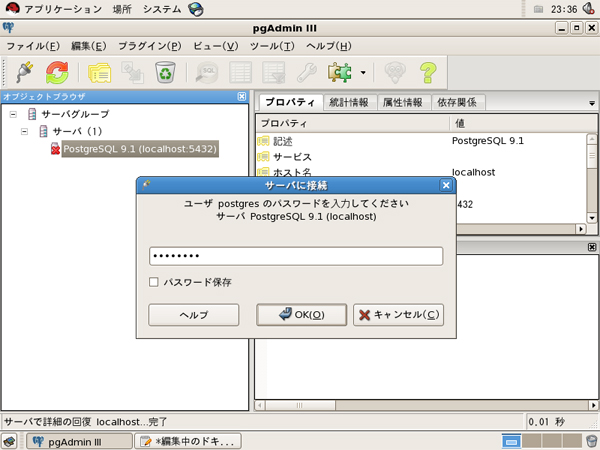
Task: Click the recycle bin drop icon
Action: tap(165, 72)
